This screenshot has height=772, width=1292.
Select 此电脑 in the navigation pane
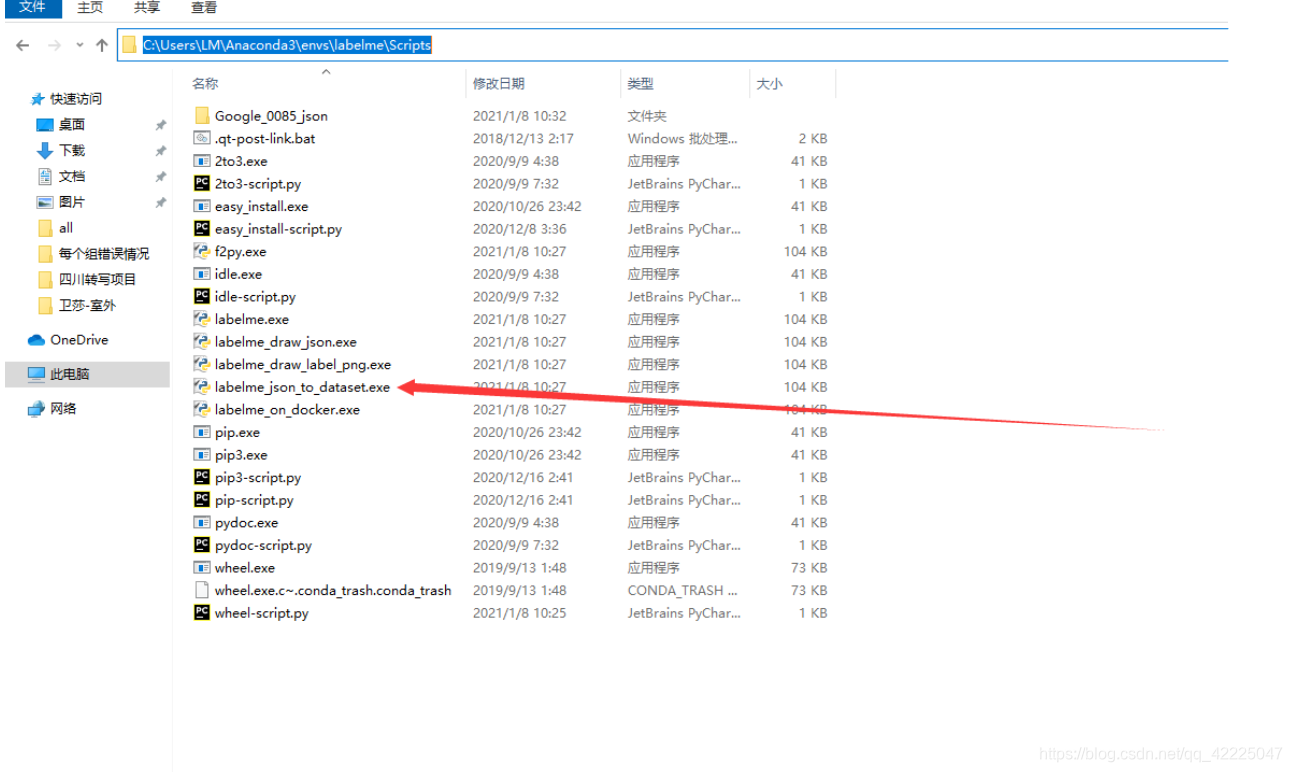click(70, 374)
